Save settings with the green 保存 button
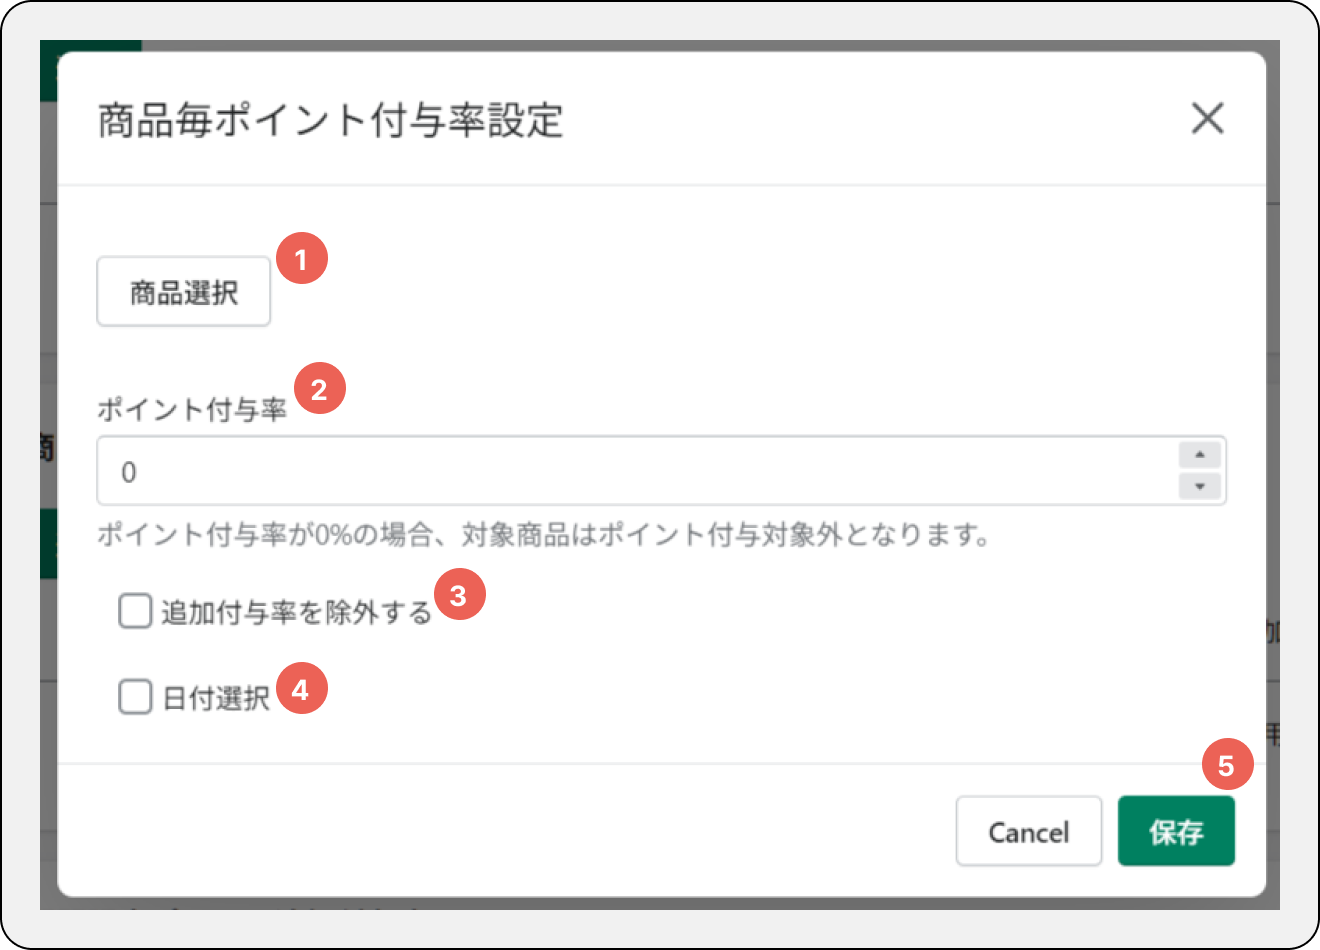Viewport: 1320px width, 950px height. click(1176, 831)
